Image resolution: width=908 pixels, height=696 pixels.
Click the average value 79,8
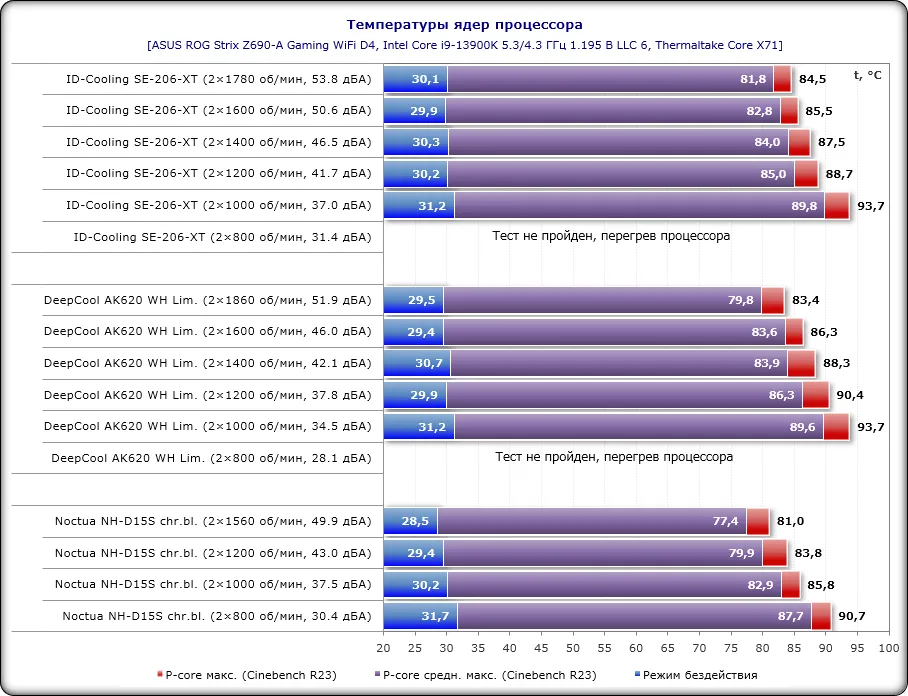point(741,301)
